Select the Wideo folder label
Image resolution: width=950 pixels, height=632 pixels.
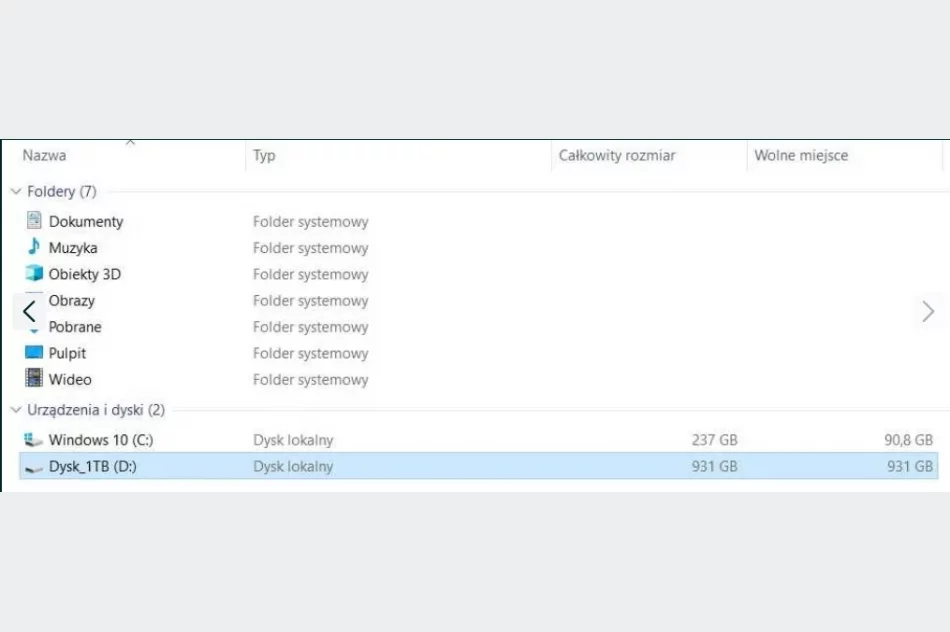pyautogui.click(x=70, y=380)
